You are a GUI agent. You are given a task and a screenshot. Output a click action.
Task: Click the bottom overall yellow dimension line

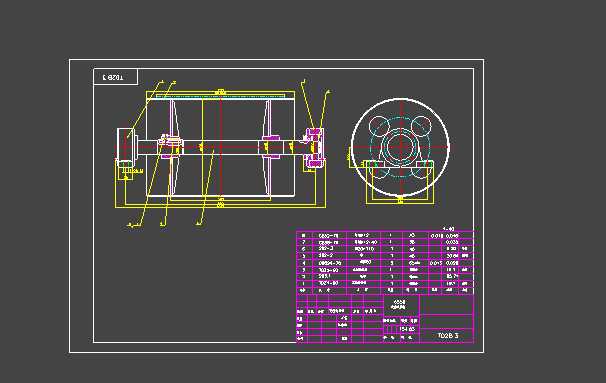pyautogui.click(x=220, y=206)
